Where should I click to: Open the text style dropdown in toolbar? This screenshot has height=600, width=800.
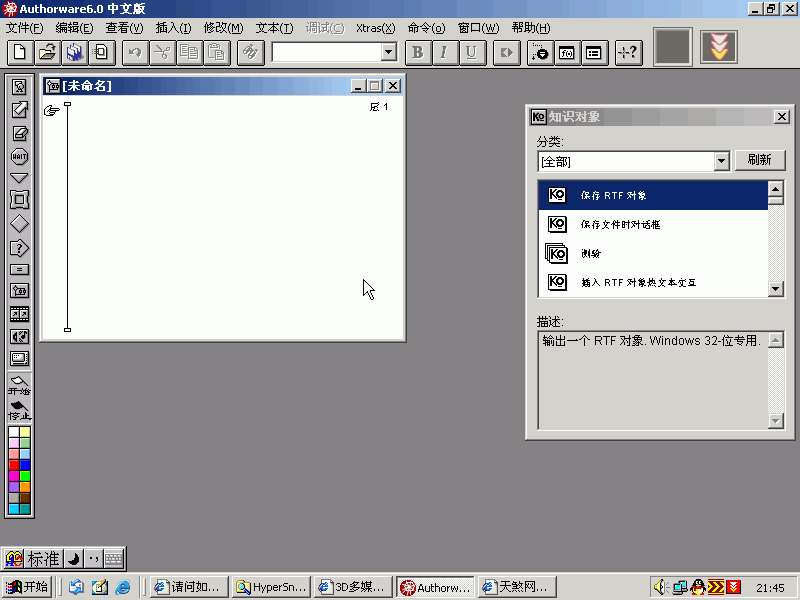tap(389, 52)
